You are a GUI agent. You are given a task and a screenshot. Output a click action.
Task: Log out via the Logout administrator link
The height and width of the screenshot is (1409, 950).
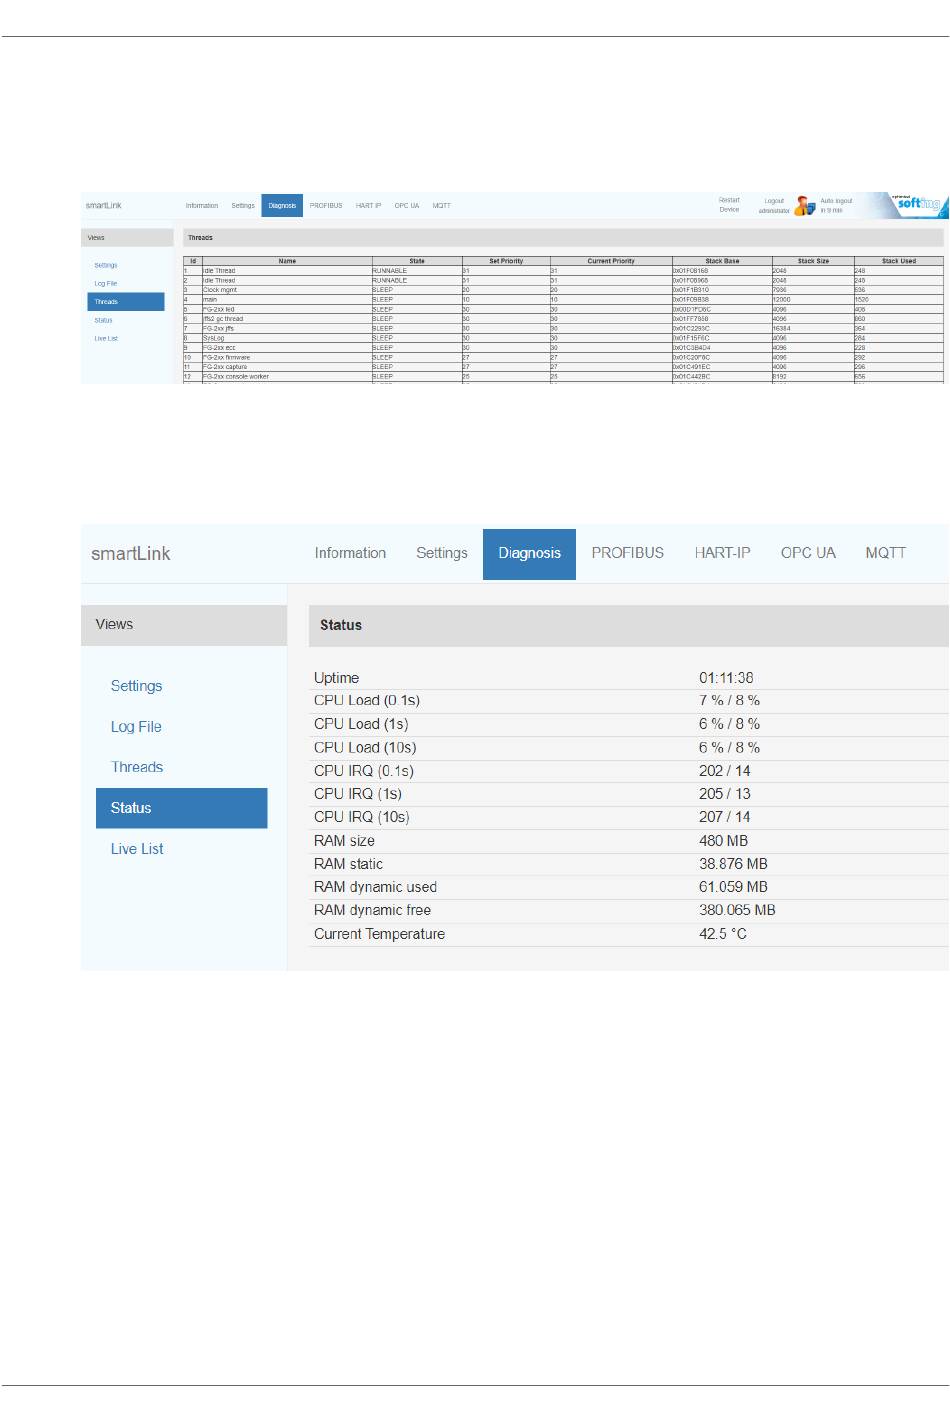[774, 206]
